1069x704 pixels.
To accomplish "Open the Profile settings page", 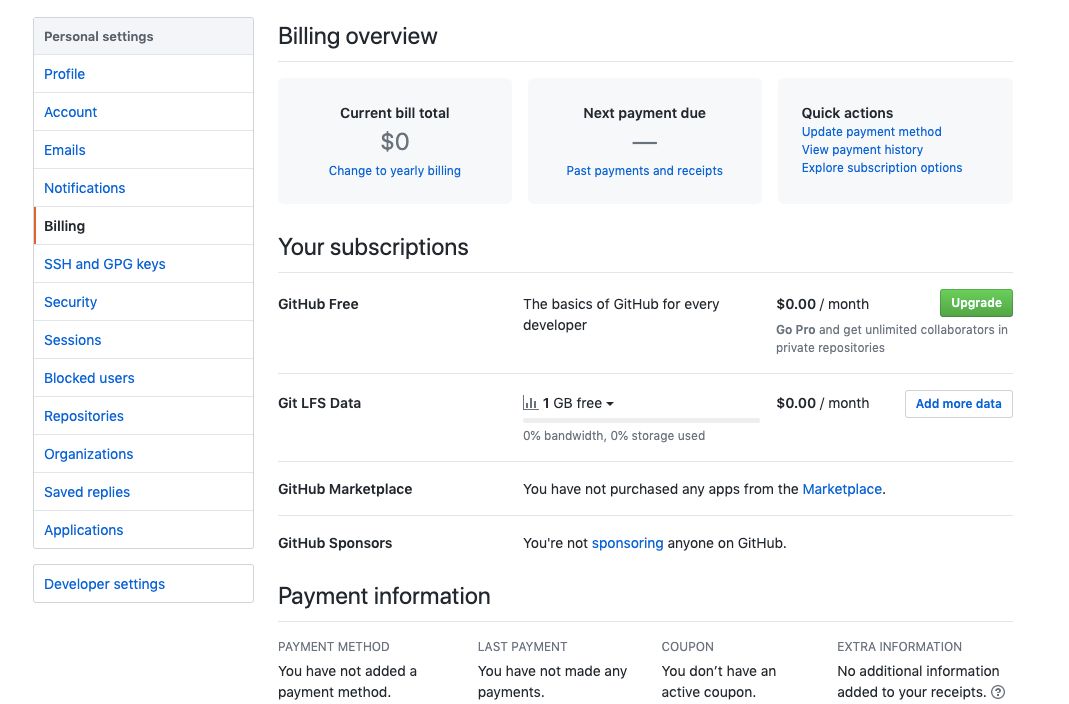I will (x=64, y=74).
